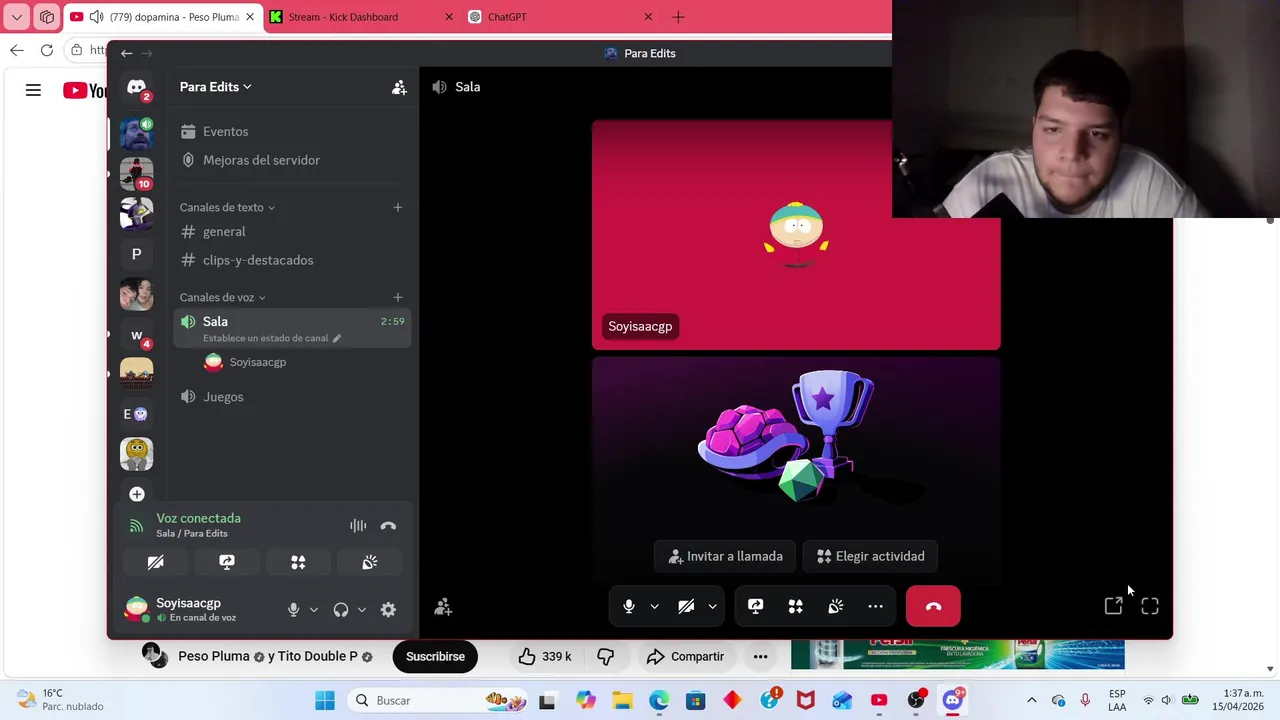Screen dimensions: 1280x720
Task: Switch to the ChatGPT tab
Action: (560, 17)
